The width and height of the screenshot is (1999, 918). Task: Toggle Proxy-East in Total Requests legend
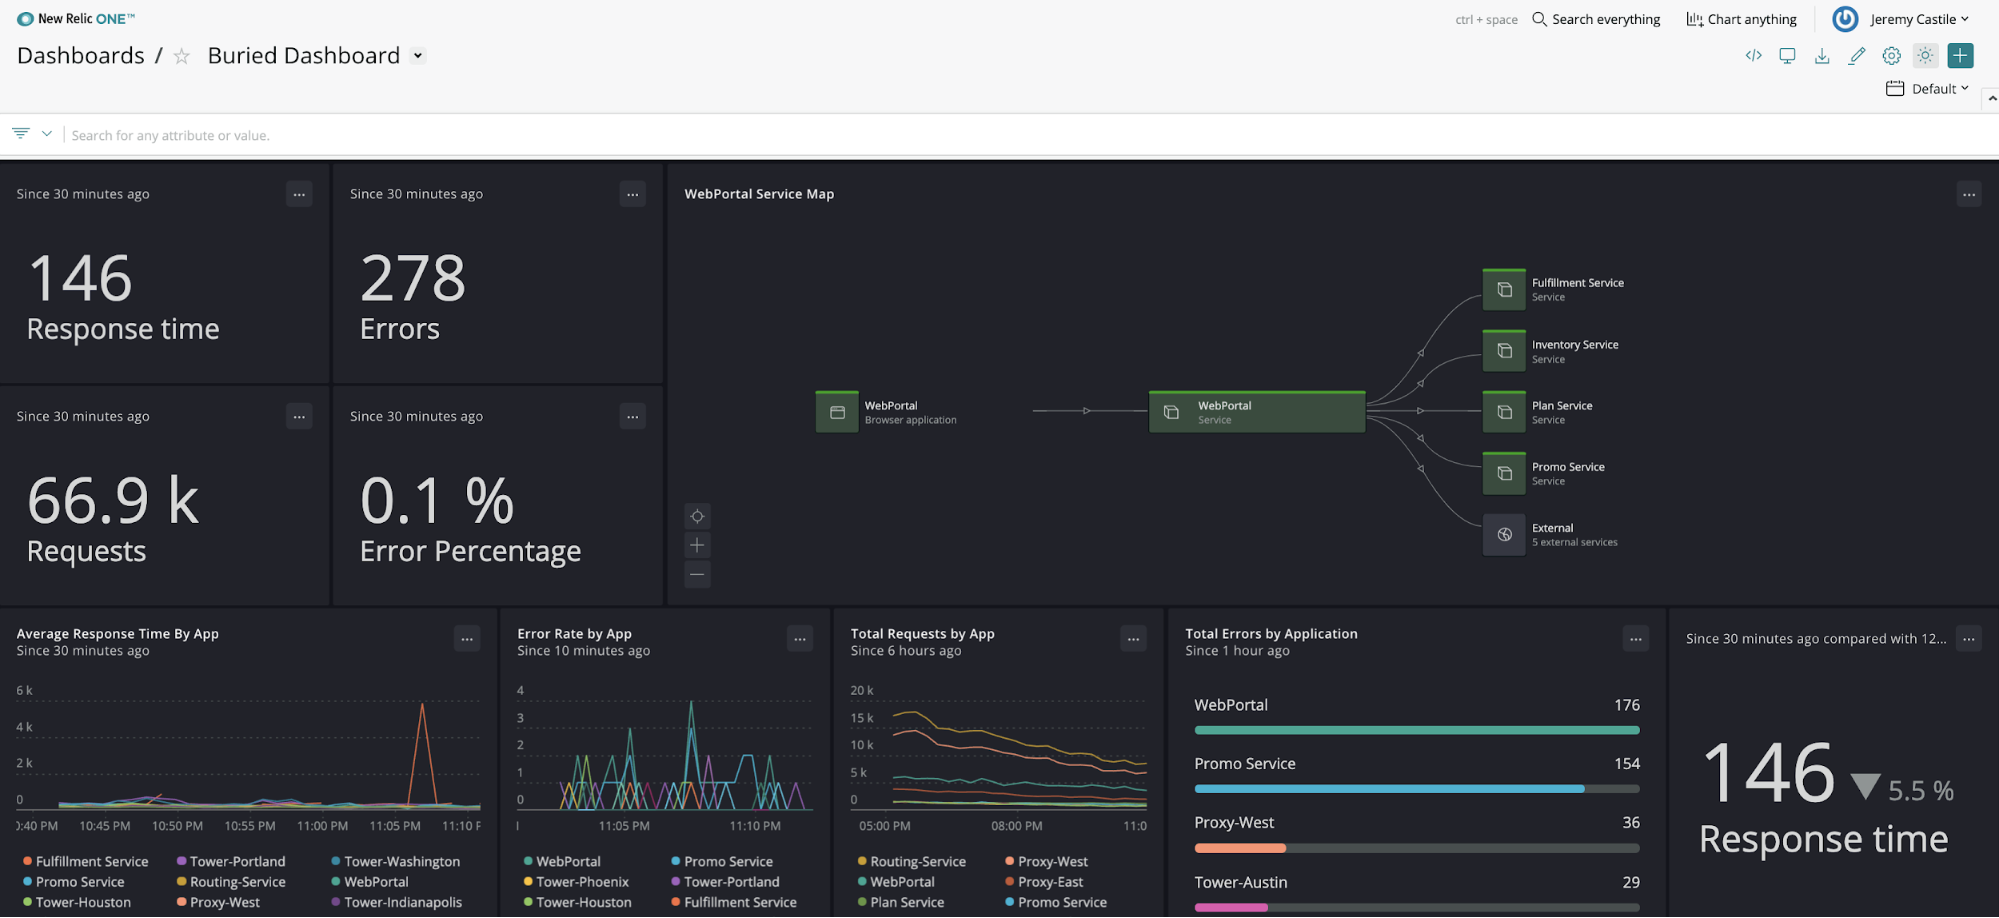pyautogui.click(x=1044, y=882)
